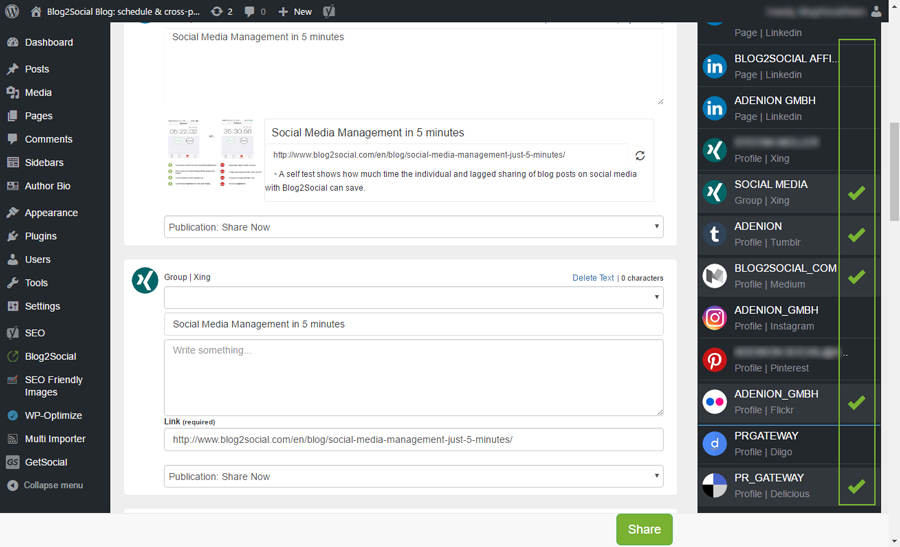Screen dimensions: 900x547
Task: Open the Users menu
Action: coord(37,259)
